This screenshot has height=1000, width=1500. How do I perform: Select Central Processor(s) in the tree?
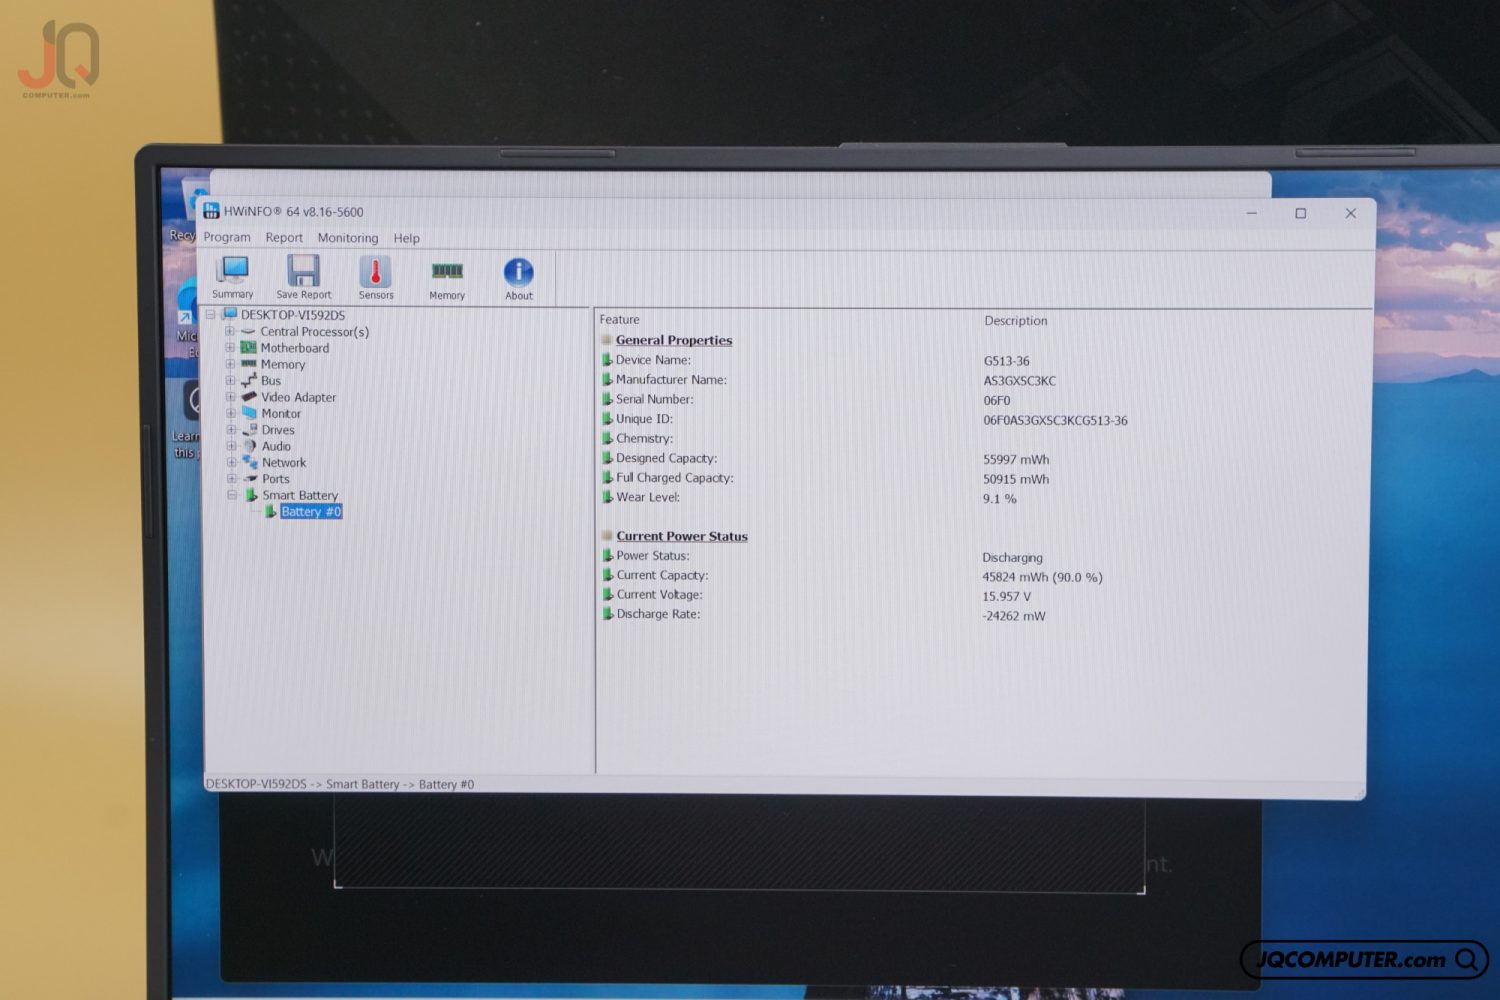[314, 332]
